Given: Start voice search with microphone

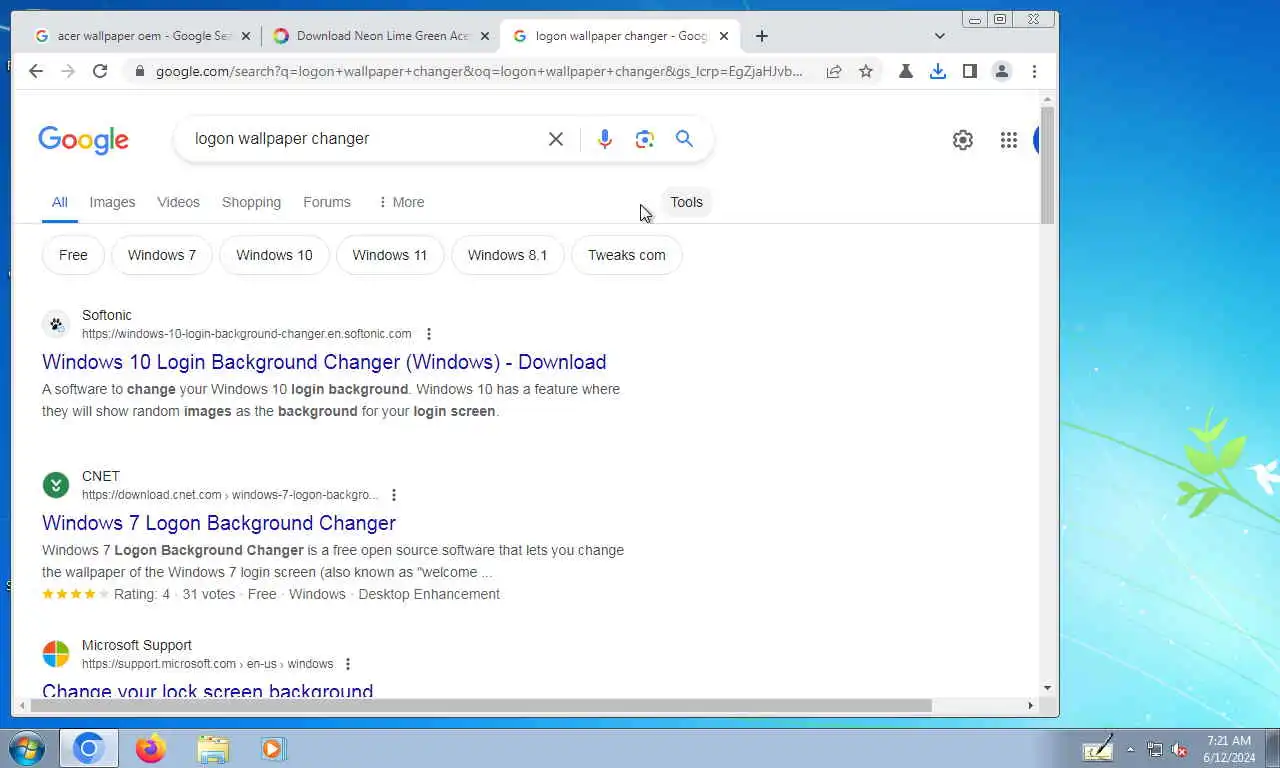Looking at the screenshot, I should 605,139.
